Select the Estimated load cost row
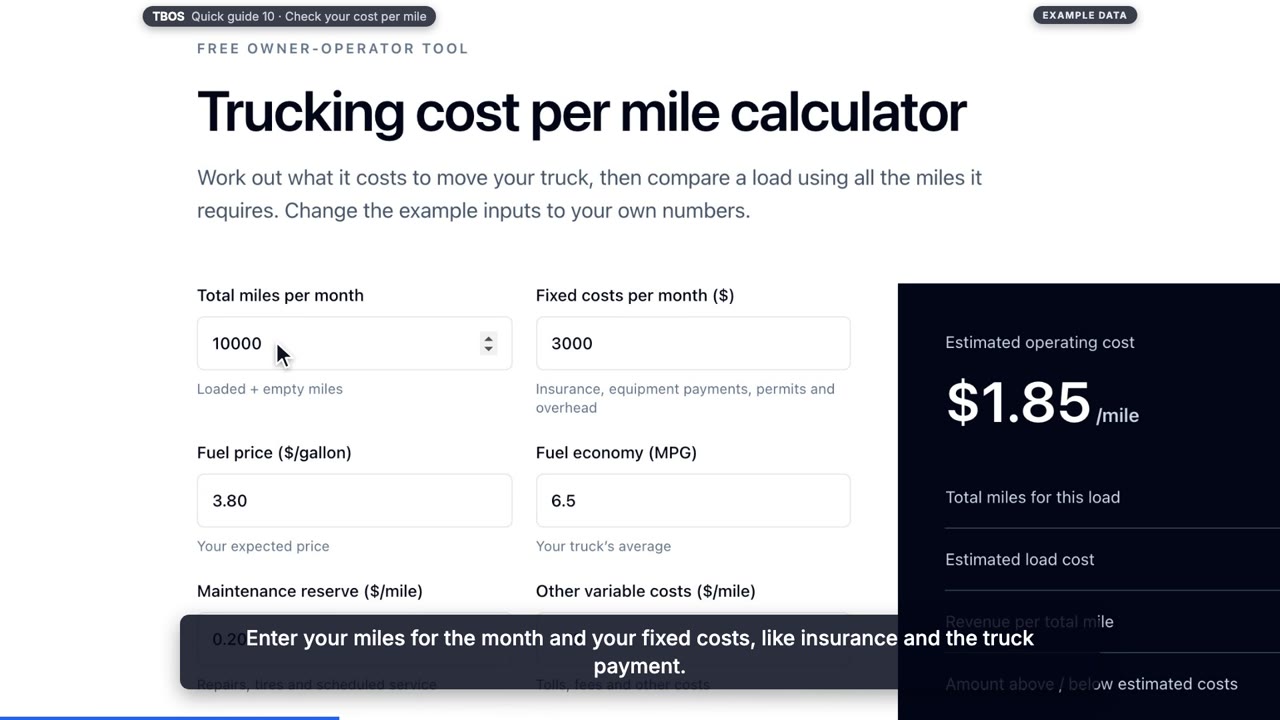This screenshot has width=1280, height=720. tap(1112, 559)
